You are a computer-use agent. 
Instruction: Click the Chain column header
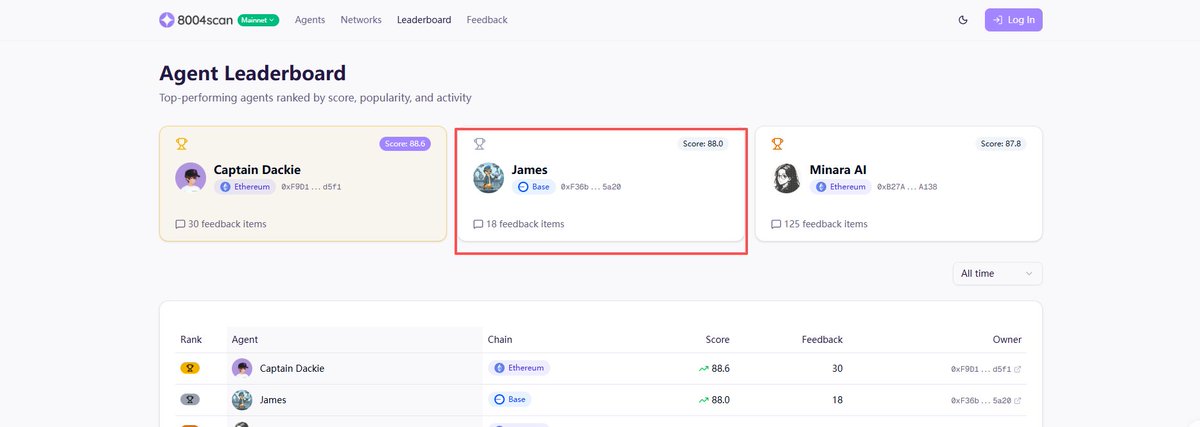[x=500, y=340]
